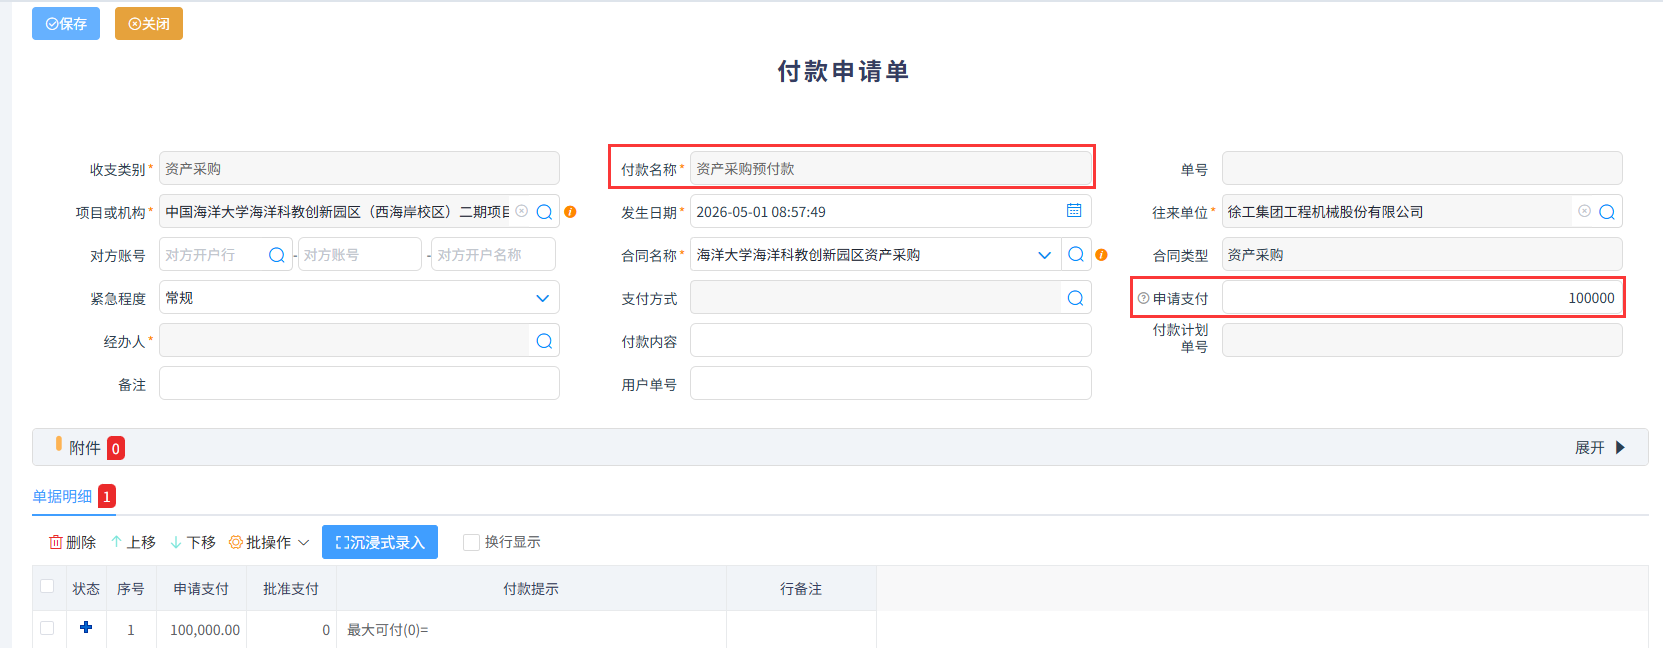Open the 紧急程度 dropdown
Viewport: 1663px width, 648px height.
[359, 298]
